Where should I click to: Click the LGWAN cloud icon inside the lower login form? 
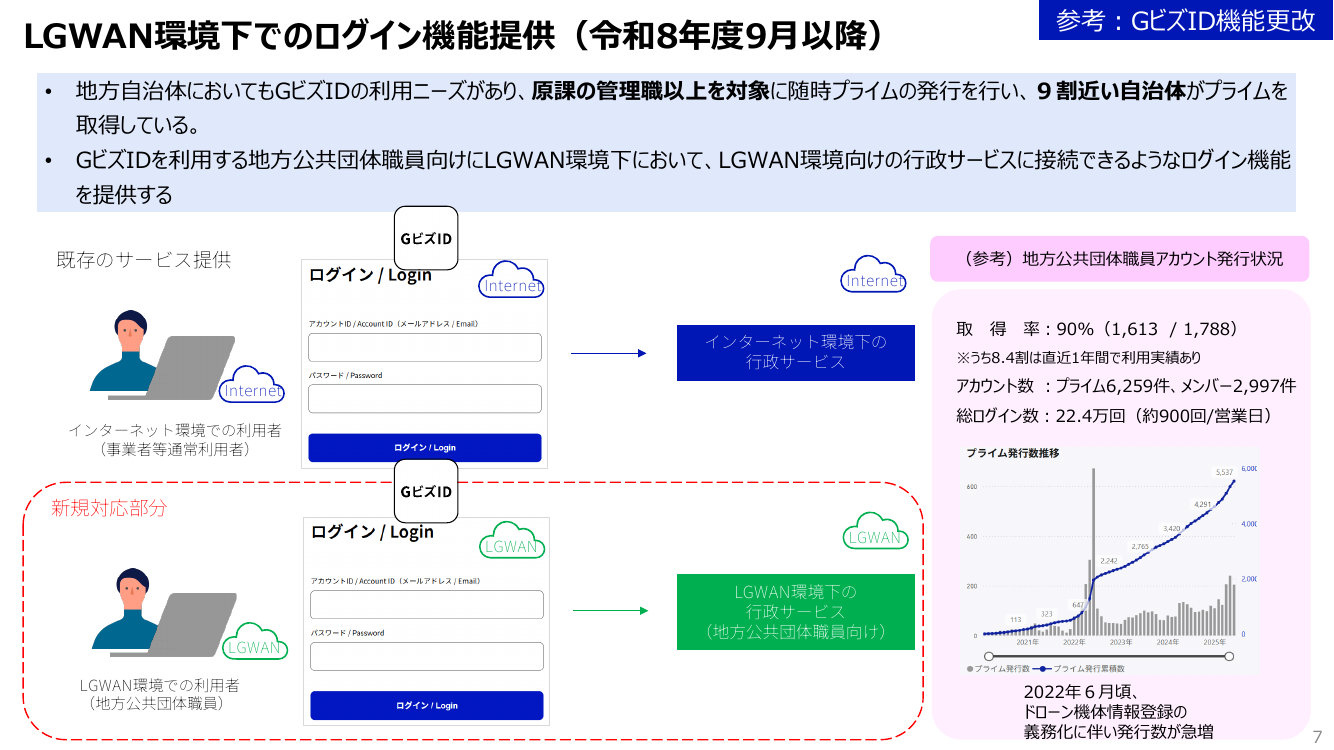[x=512, y=540]
